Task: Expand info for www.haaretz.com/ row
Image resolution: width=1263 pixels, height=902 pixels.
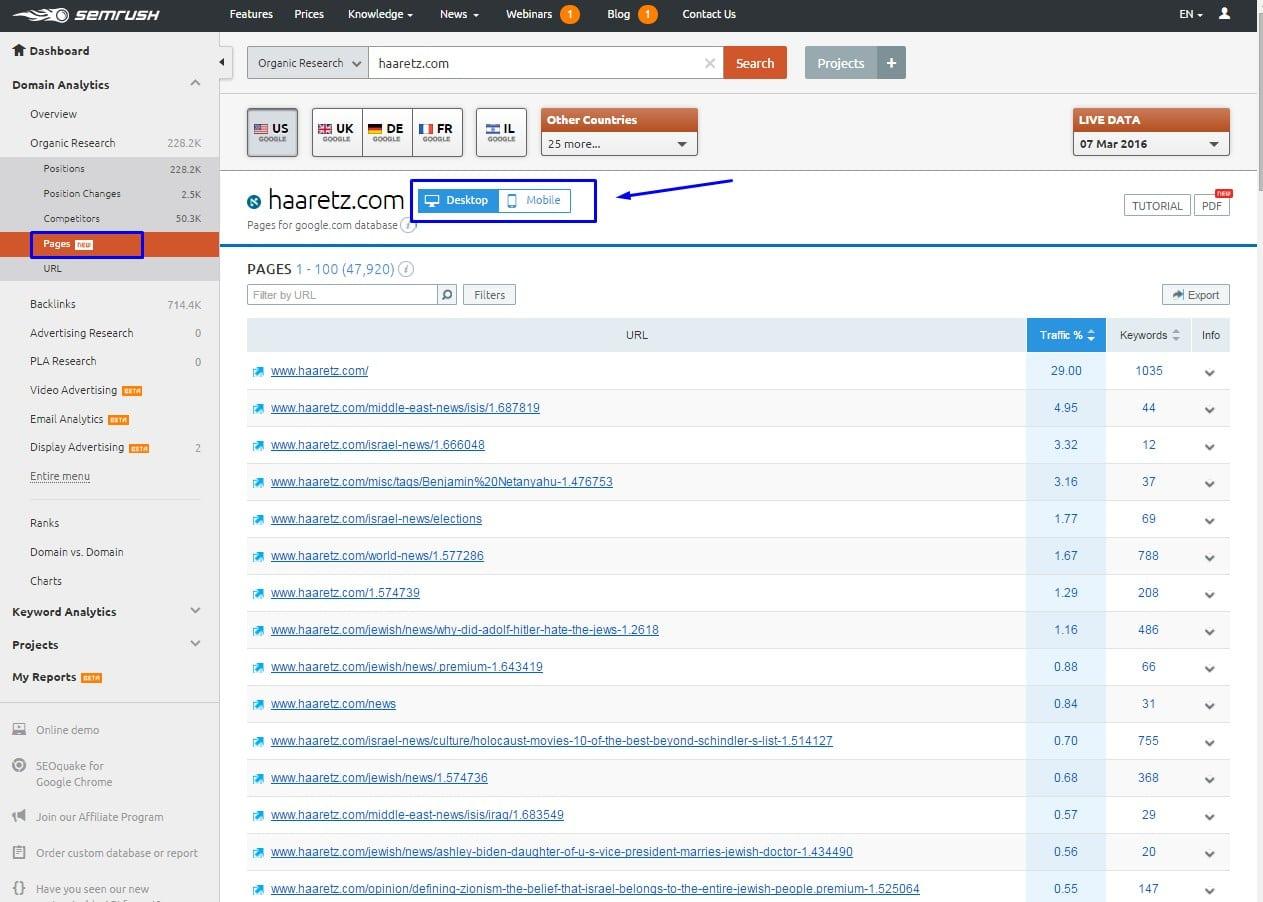Action: (1210, 372)
